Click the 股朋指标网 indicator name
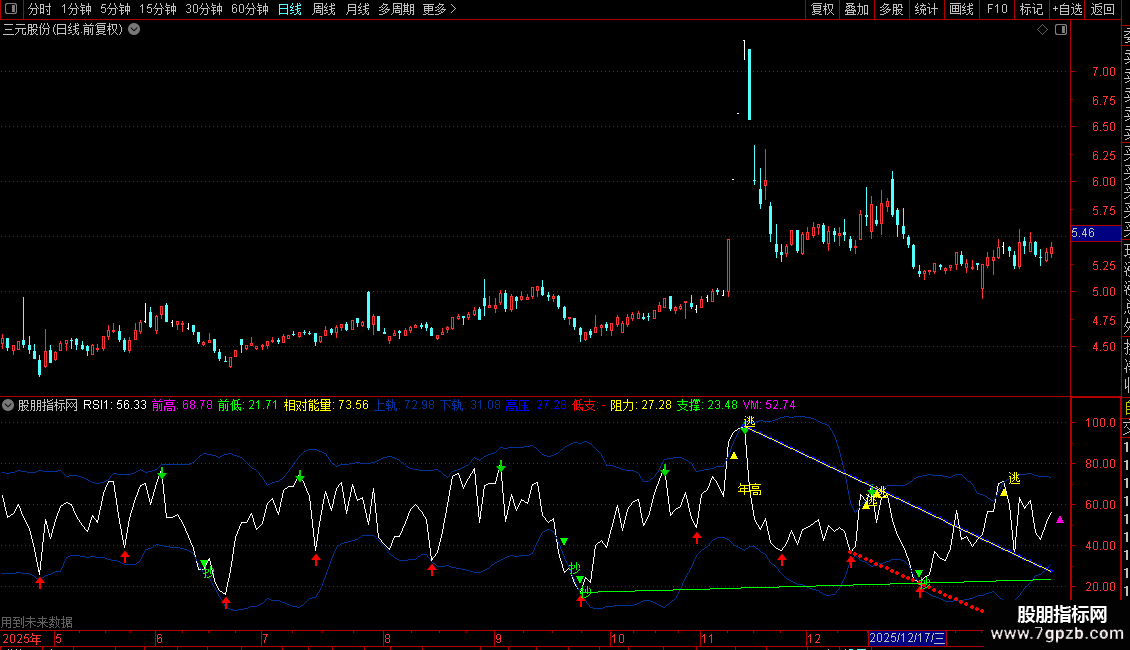 click(48, 405)
